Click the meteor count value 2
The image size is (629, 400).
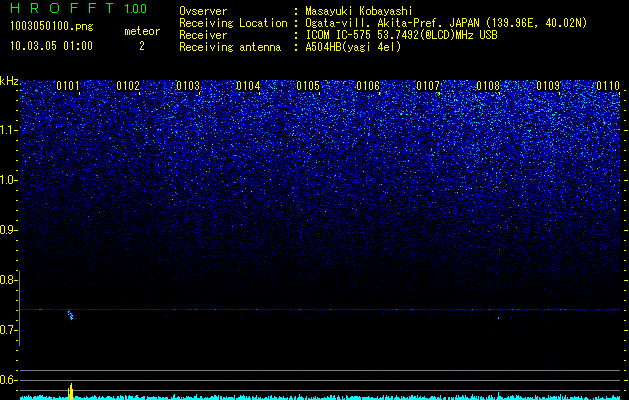[142, 46]
